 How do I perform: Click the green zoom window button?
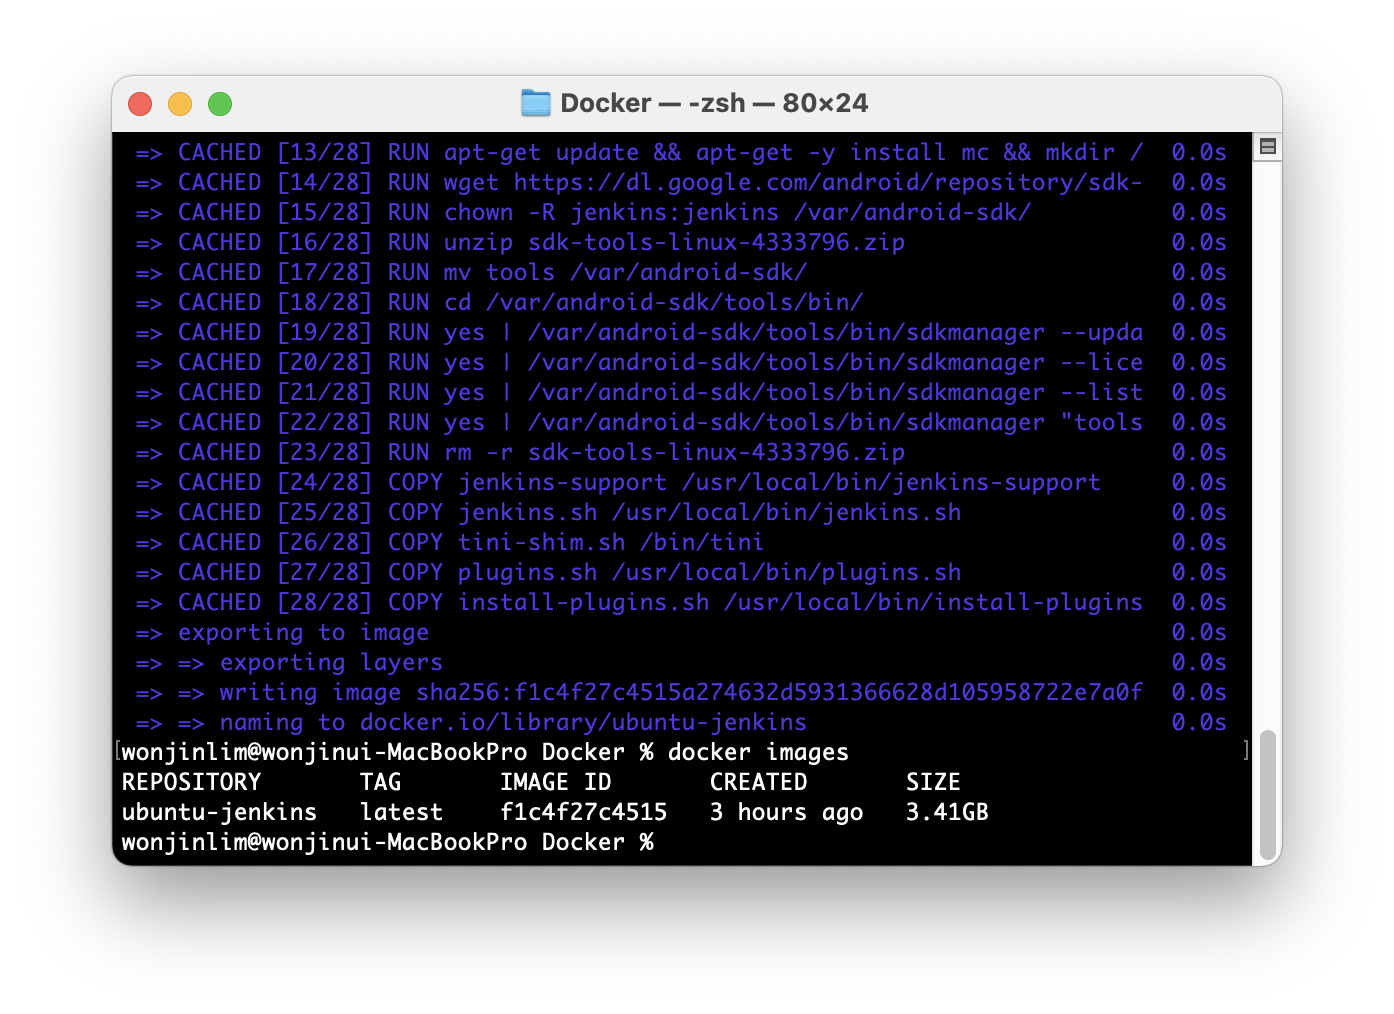pyautogui.click(x=220, y=104)
